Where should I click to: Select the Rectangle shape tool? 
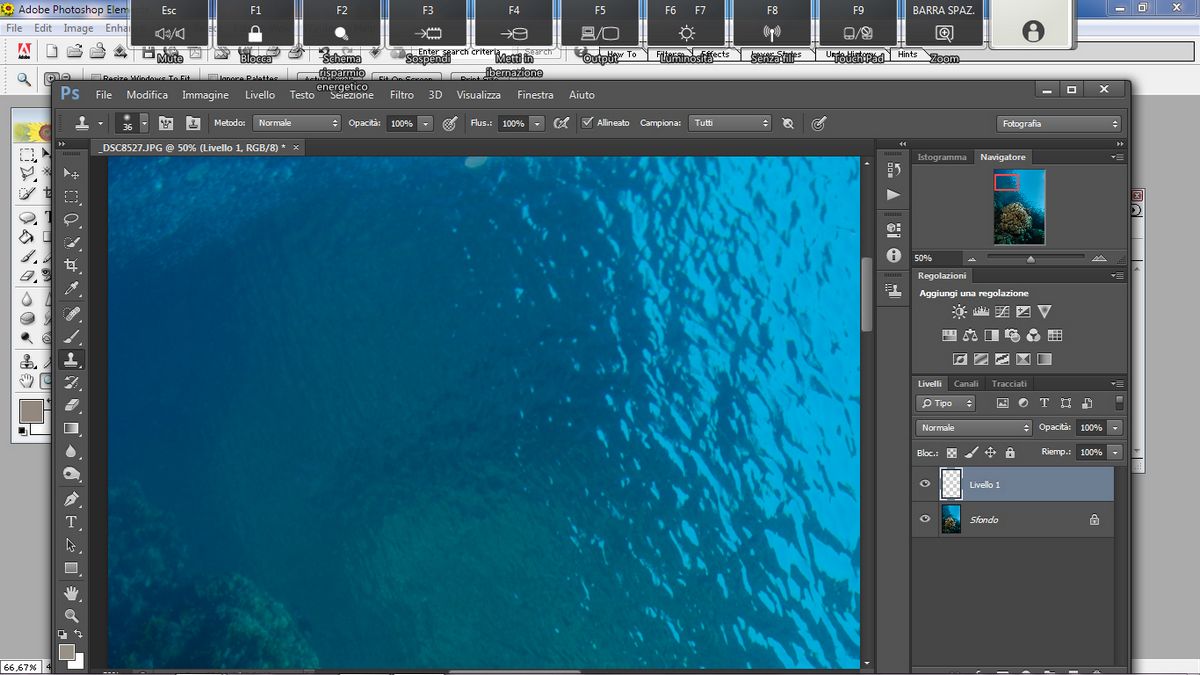click(x=71, y=568)
